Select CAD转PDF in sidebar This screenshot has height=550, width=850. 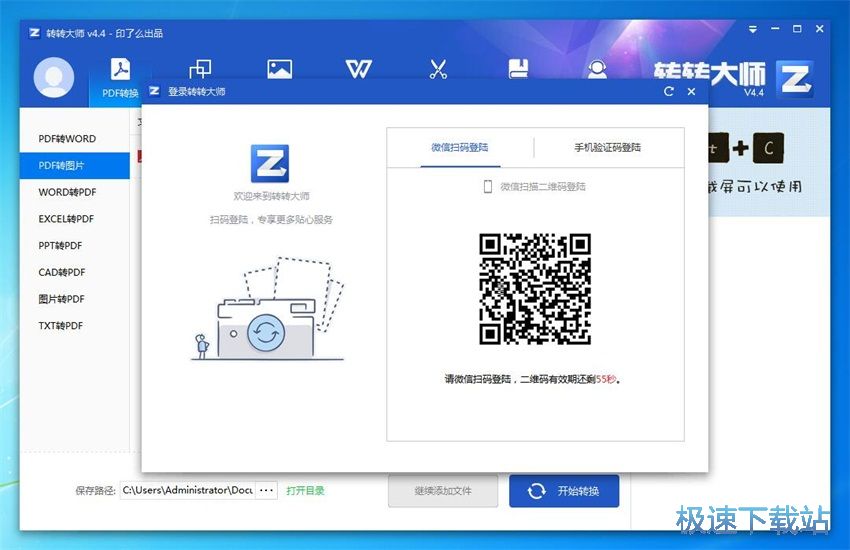pyautogui.click(x=75, y=272)
